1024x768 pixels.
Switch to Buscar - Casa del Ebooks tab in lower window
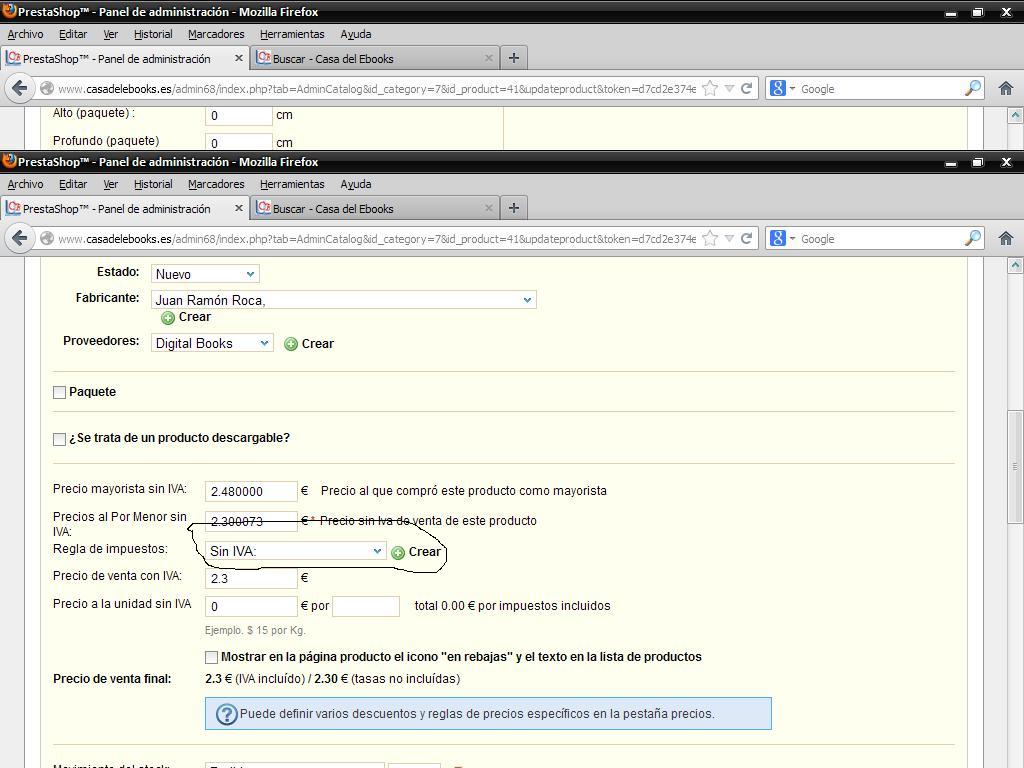point(376,208)
